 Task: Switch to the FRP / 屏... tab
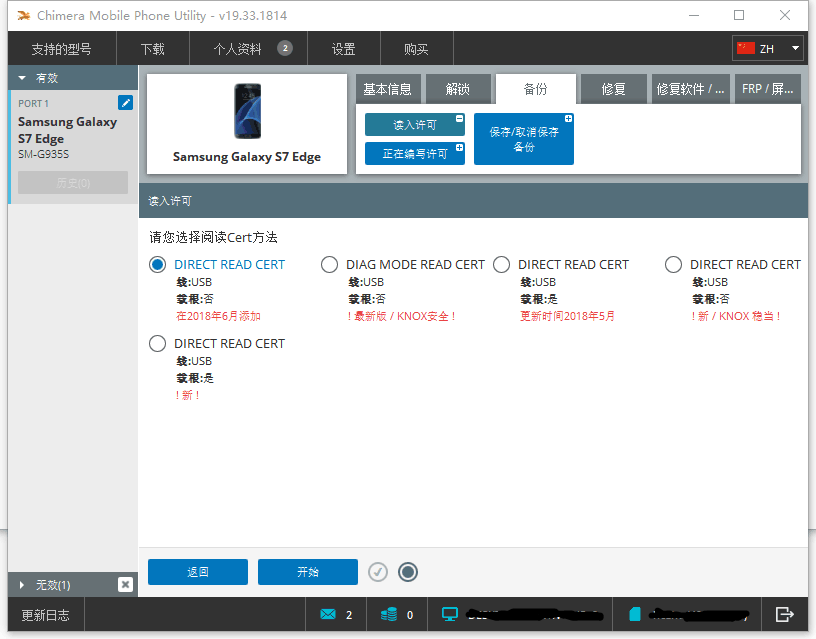pos(768,89)
